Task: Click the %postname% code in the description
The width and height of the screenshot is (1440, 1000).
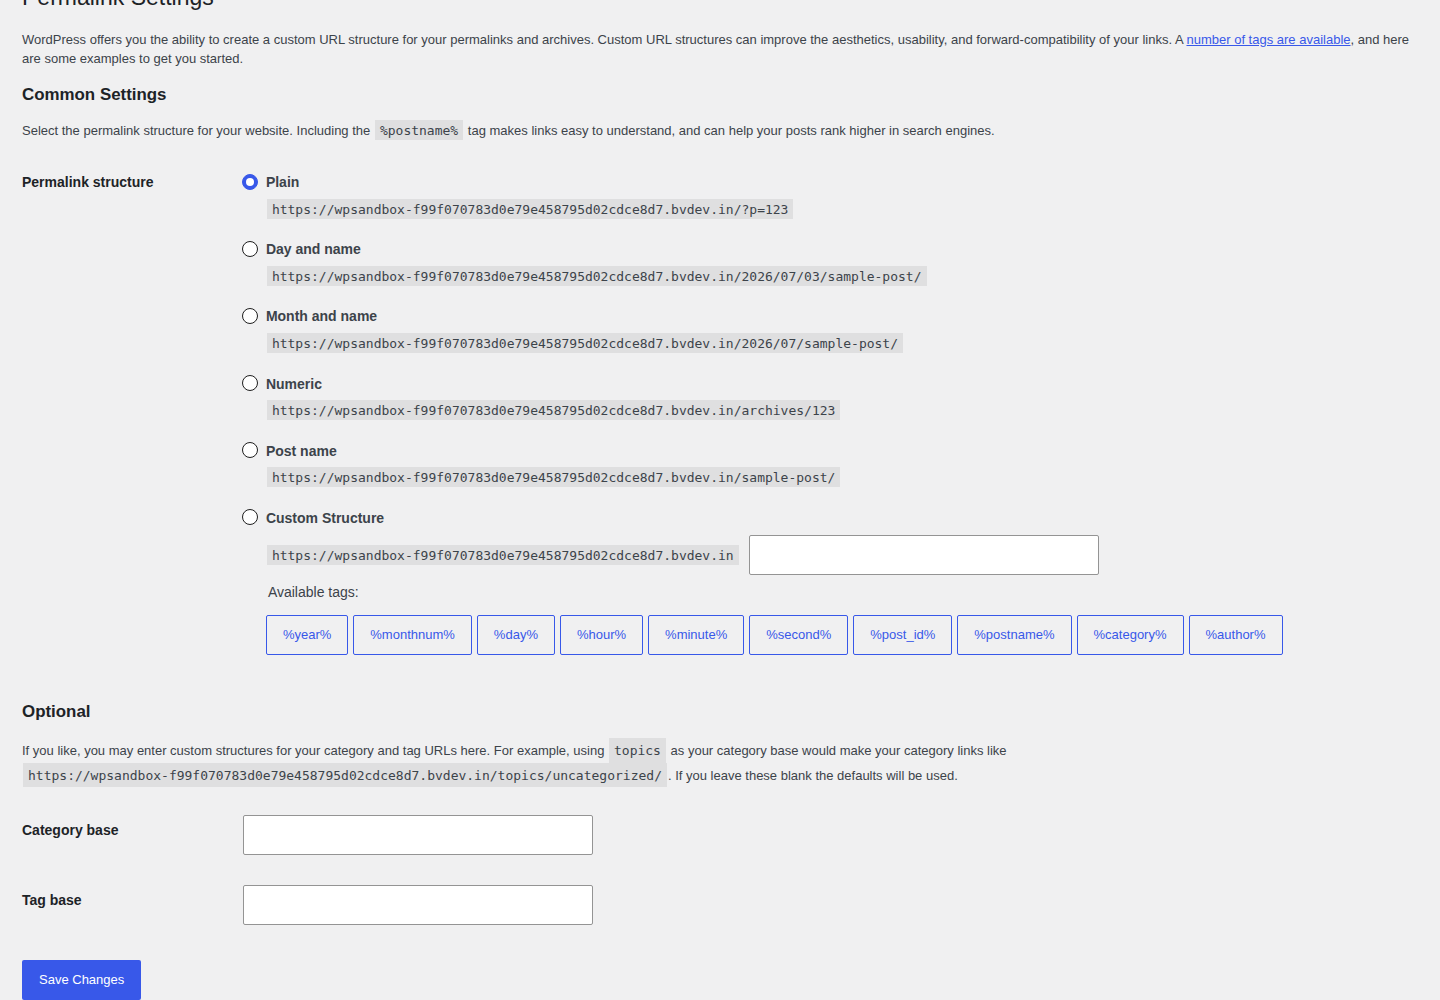Action: 419,131
